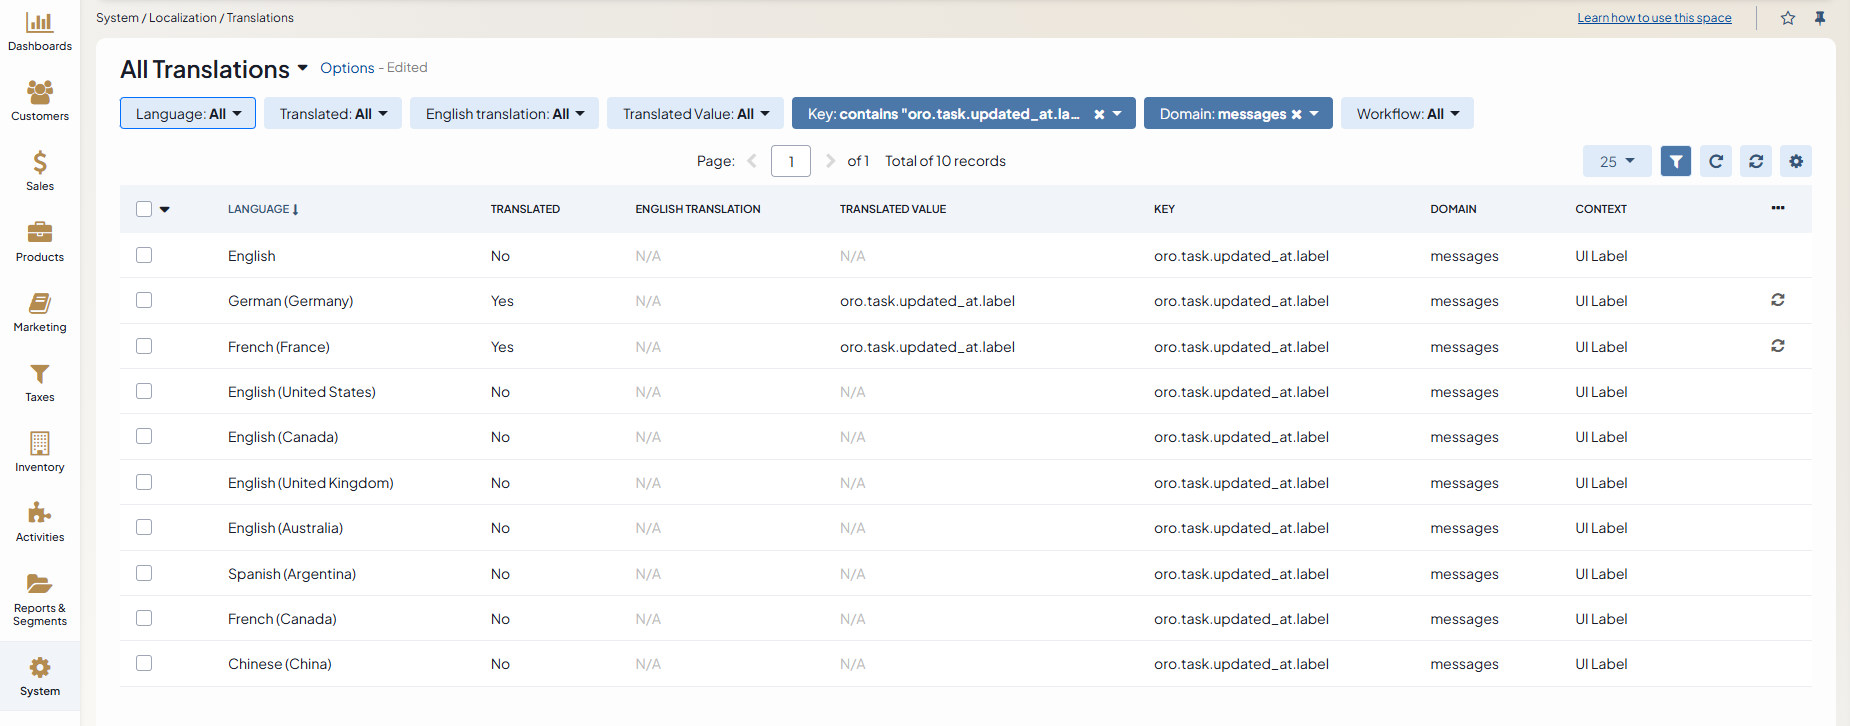The width and height of the screenshot is (1850, 726).
Task: Remove the Domain: messages filter
Action: (1297, 114)
